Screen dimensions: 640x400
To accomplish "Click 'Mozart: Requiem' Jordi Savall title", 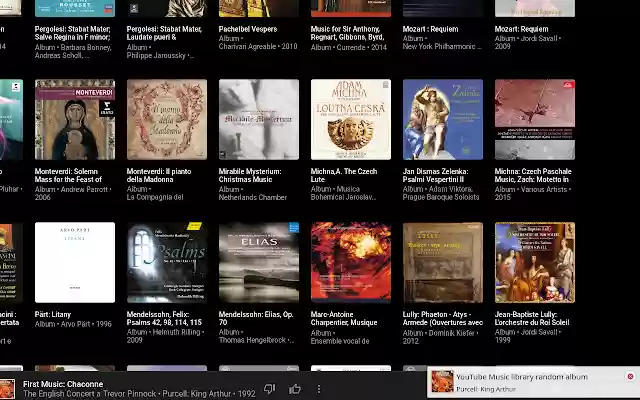I will click(x=521, y=29).
